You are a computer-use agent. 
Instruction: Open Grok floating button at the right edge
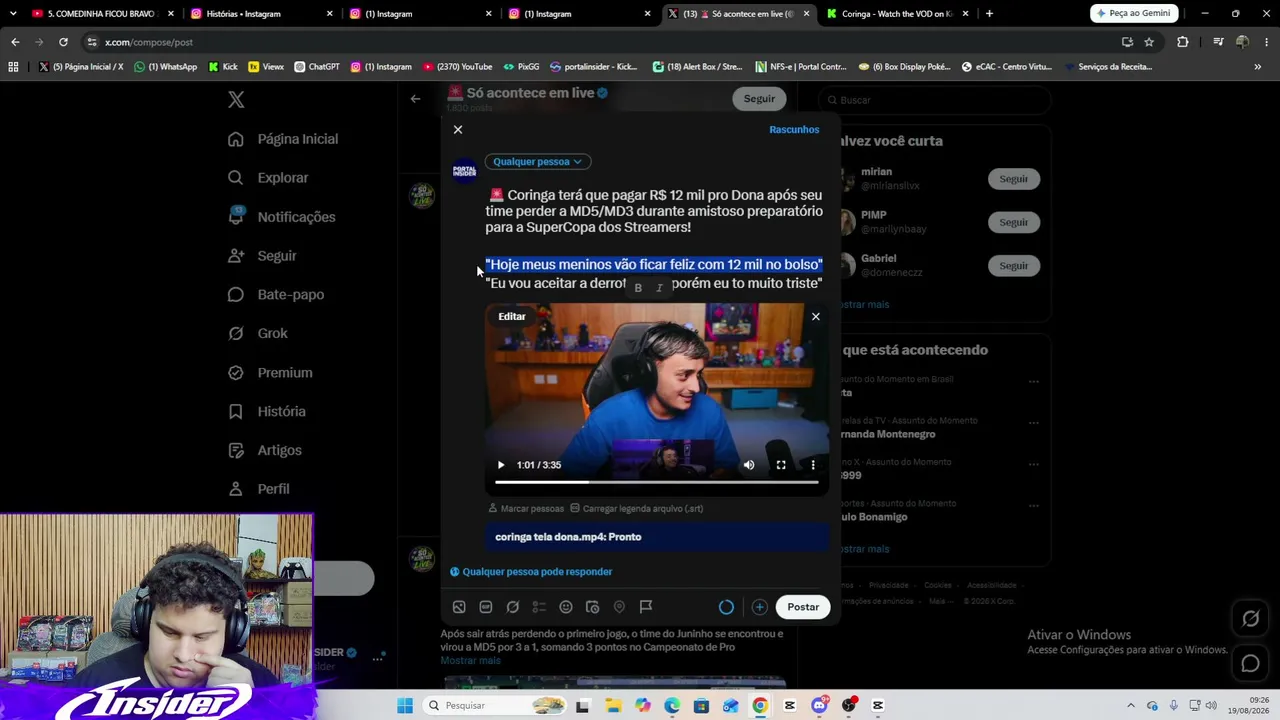(x=1250, y=620)
